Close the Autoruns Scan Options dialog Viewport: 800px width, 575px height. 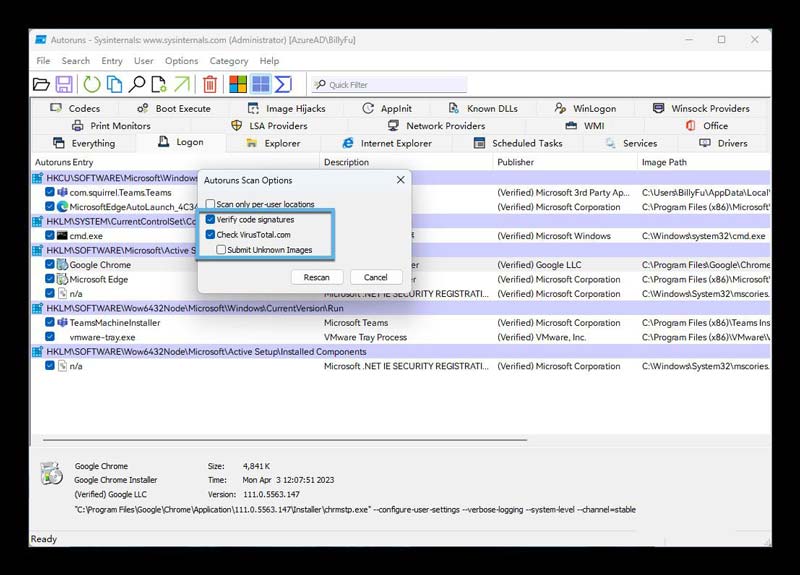[x=401, y=180]
